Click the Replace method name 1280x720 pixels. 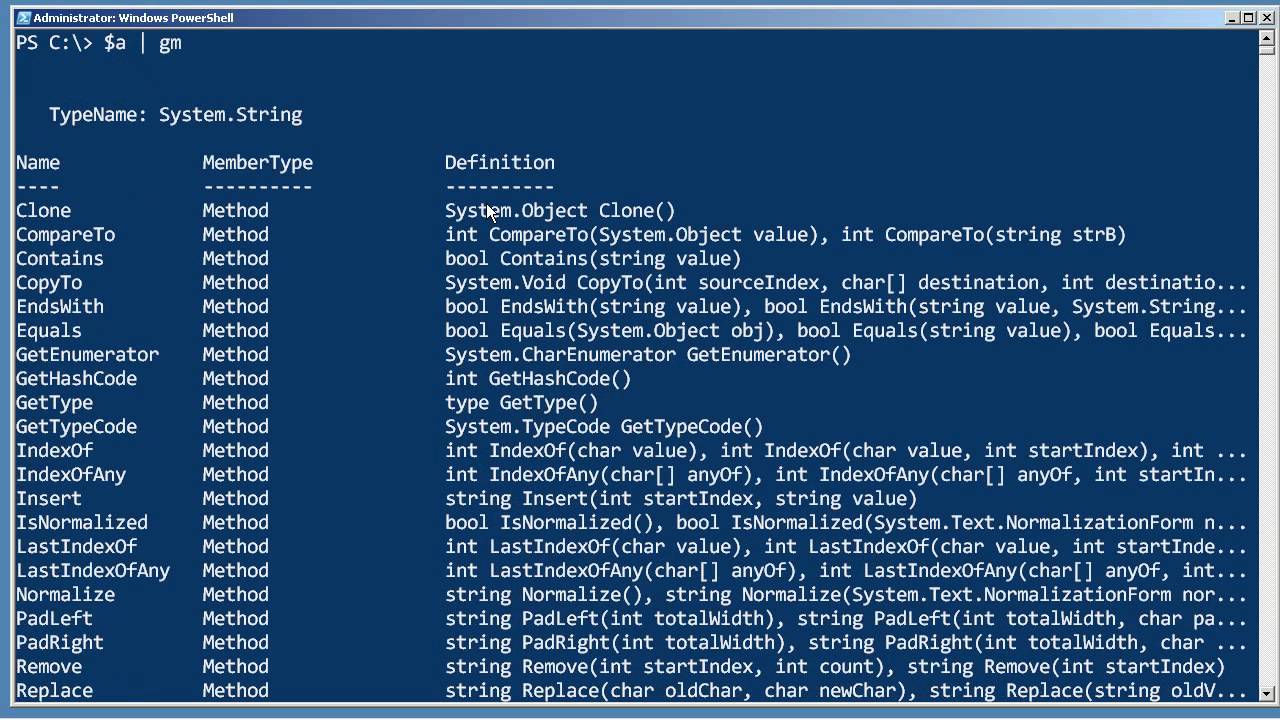54,691
